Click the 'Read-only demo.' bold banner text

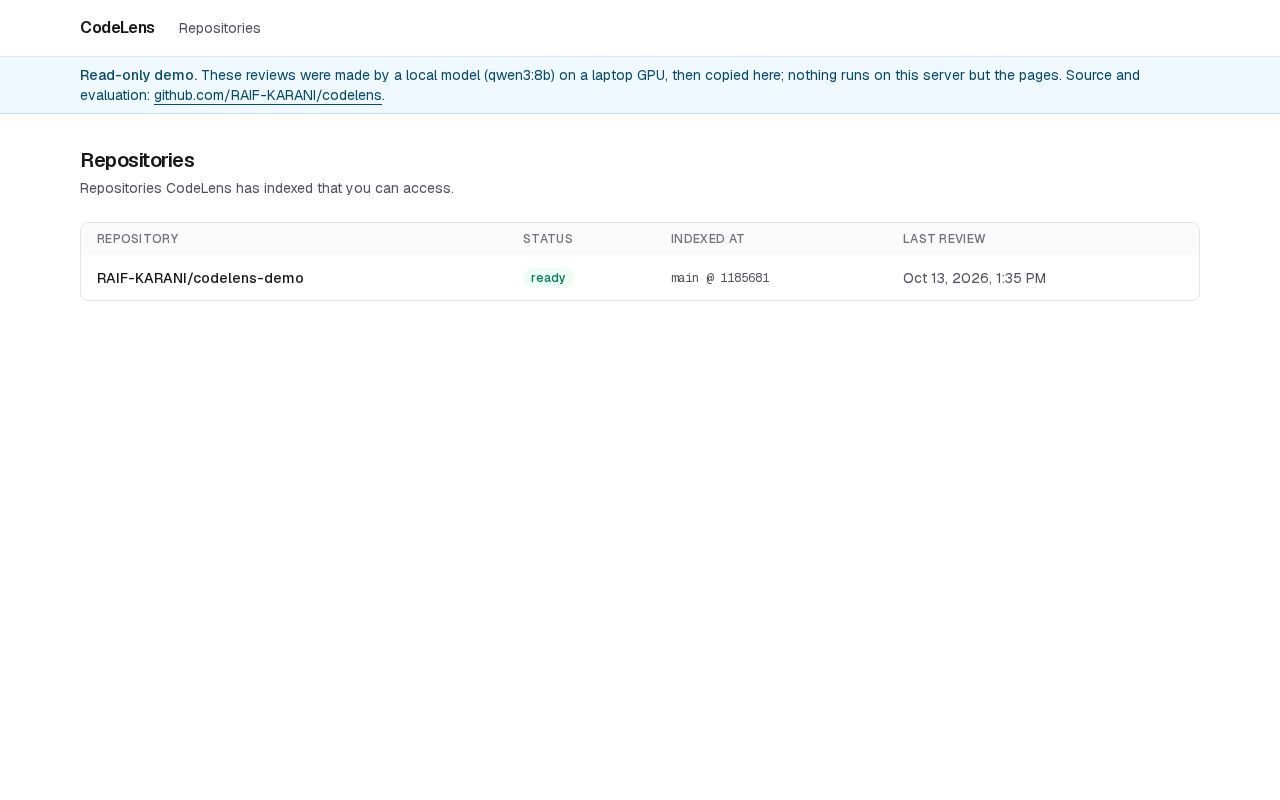click(x=138, y=75)
